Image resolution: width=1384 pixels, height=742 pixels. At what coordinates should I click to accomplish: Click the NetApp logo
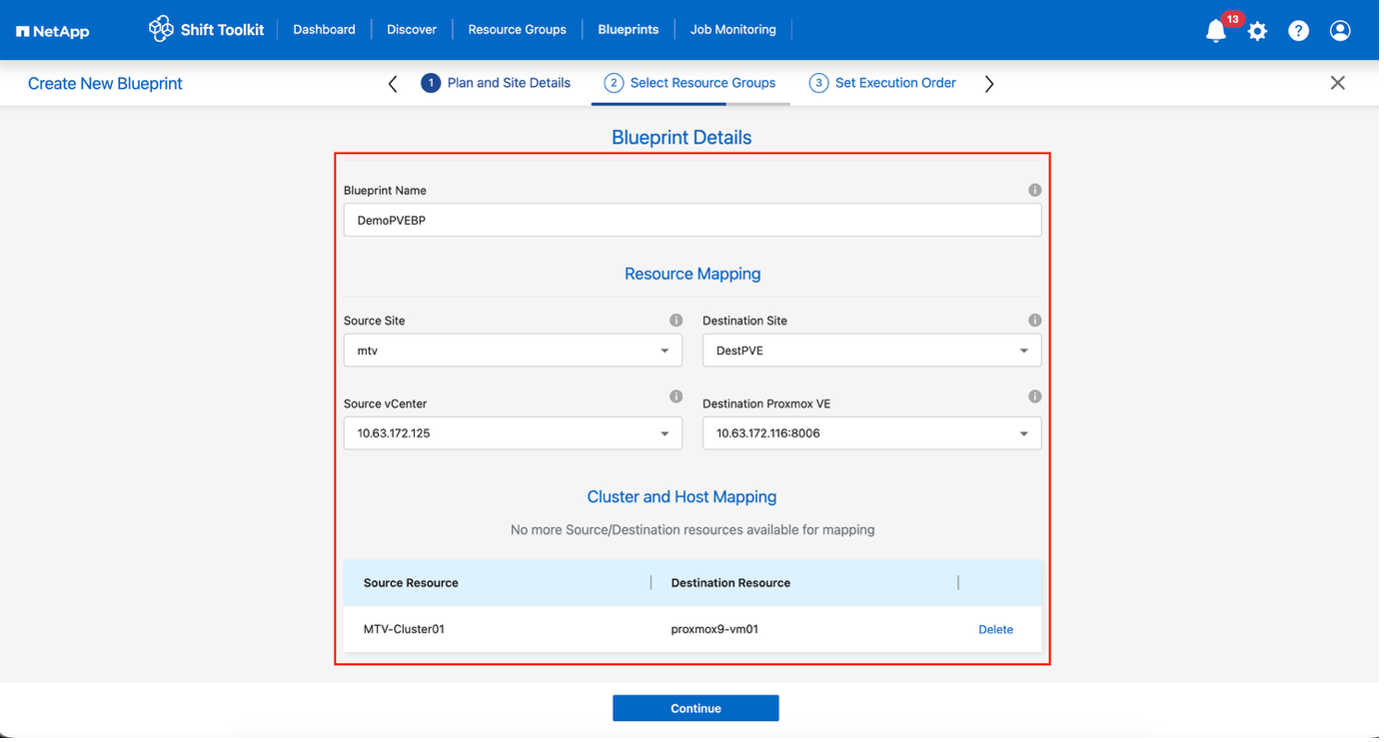[x=52, y=30]
